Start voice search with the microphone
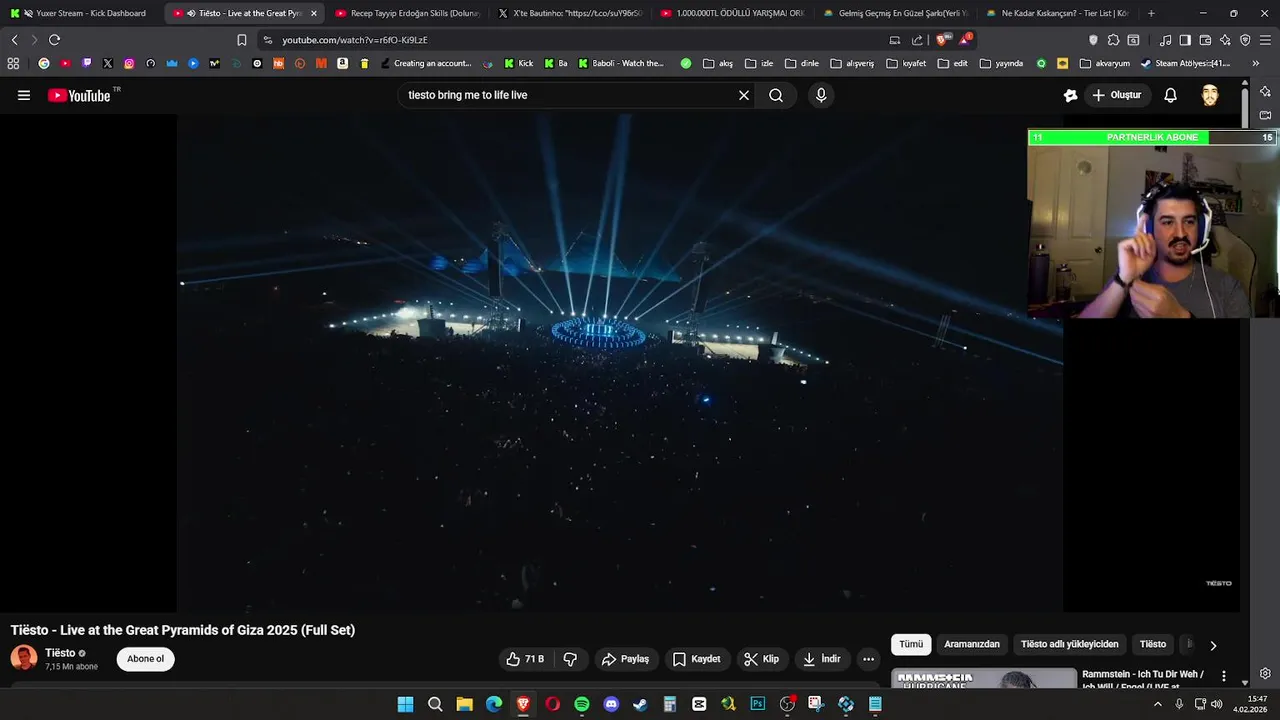Viewport: 1280px width, 720px height. point(821,95)
